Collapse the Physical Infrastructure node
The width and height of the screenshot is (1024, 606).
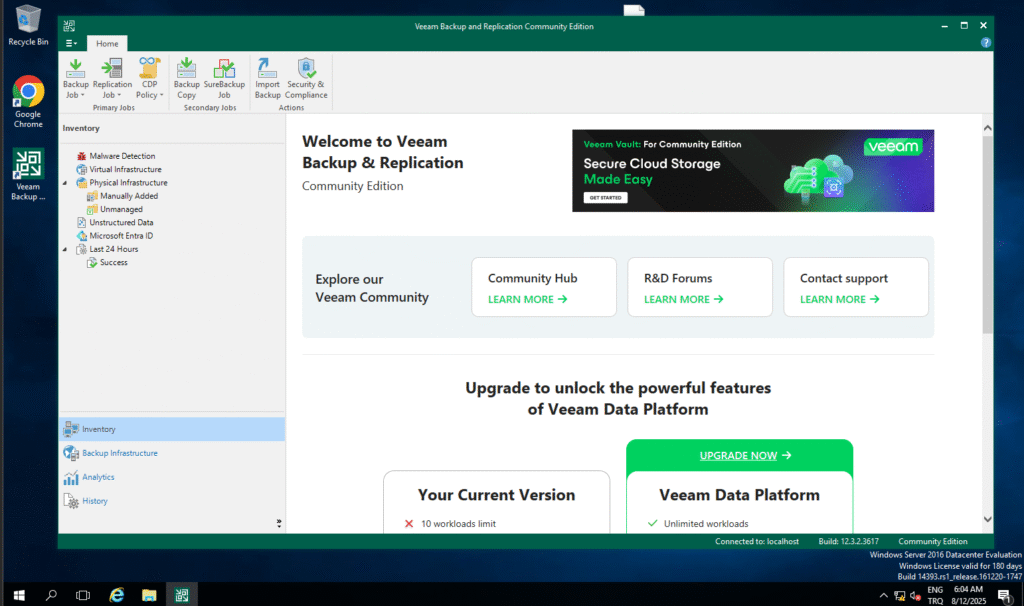65,183
